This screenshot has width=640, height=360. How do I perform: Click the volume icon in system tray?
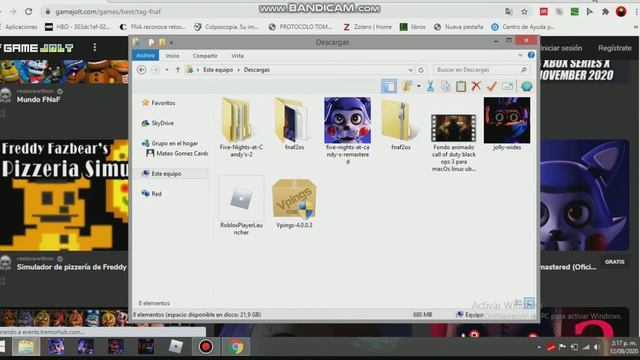[597, 347]
